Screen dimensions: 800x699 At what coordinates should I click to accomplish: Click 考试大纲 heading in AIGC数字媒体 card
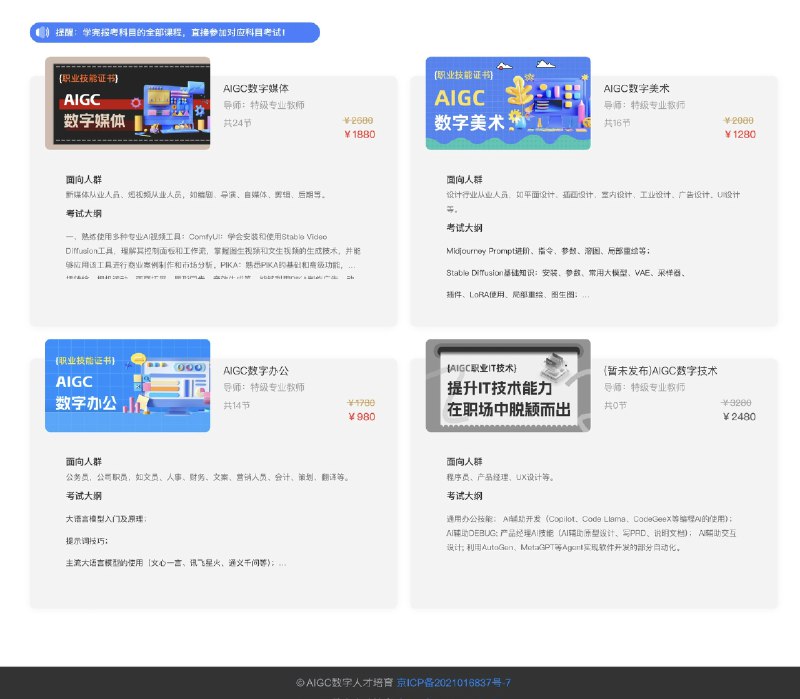tap(84, 213)
